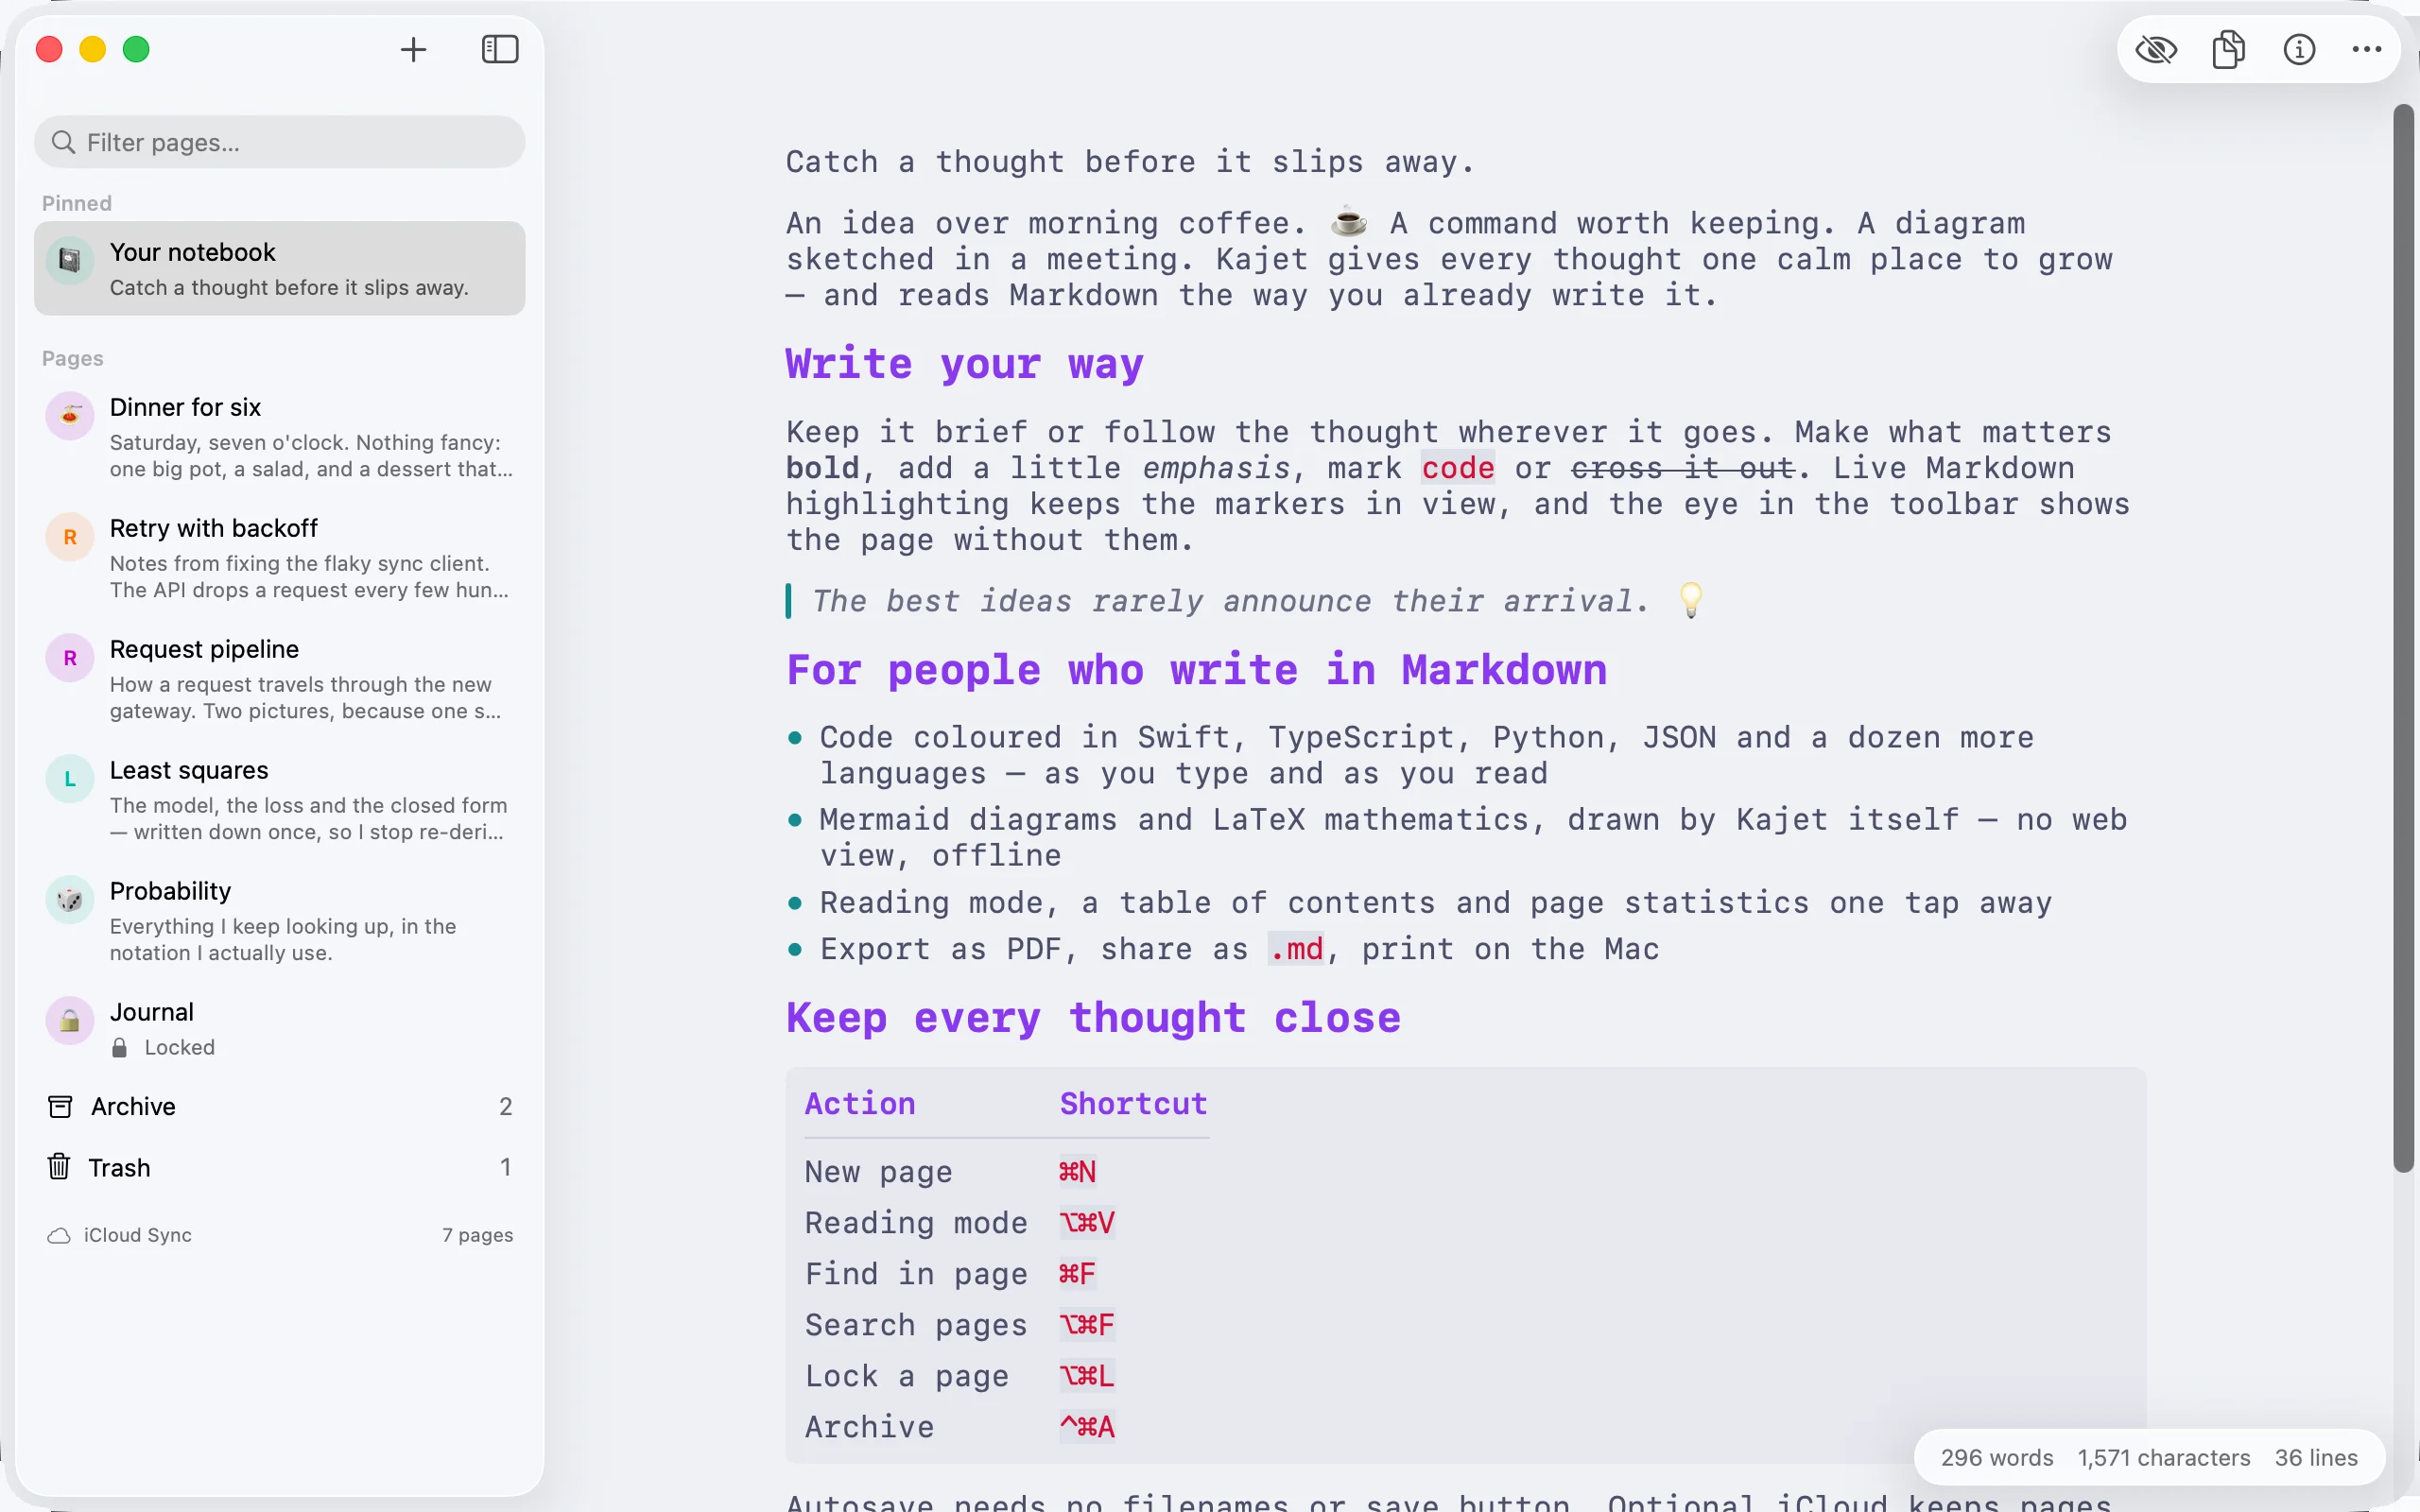This screenshot has height=1512, width=2420.
Task: Click the Trash count 1
Action: 505,1167
